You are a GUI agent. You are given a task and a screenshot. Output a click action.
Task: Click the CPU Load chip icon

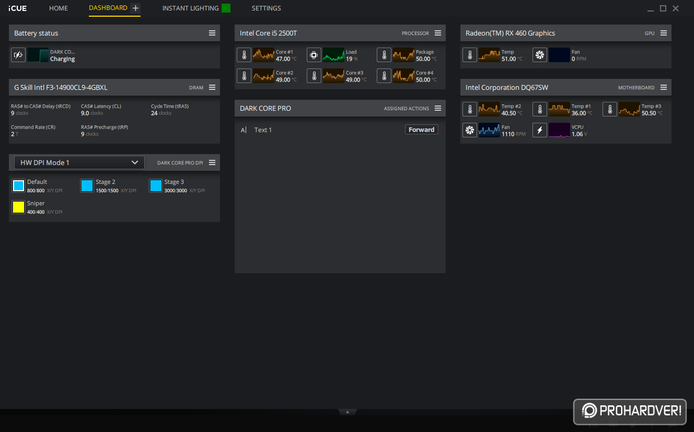pyautogui.click(x=314, y=55)
